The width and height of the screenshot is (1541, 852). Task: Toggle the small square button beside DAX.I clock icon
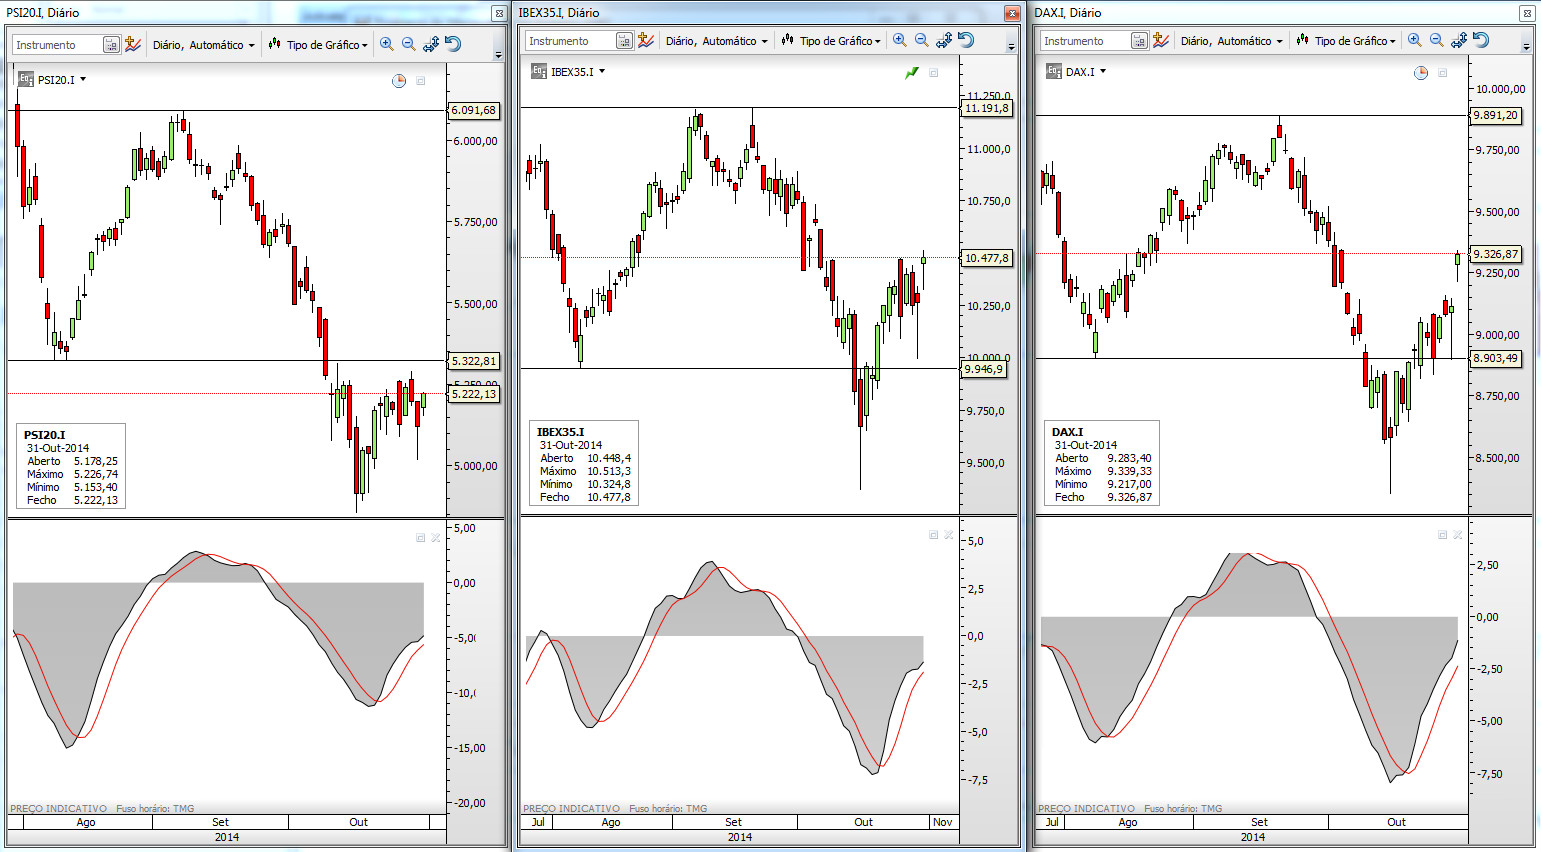(1442, 73)
